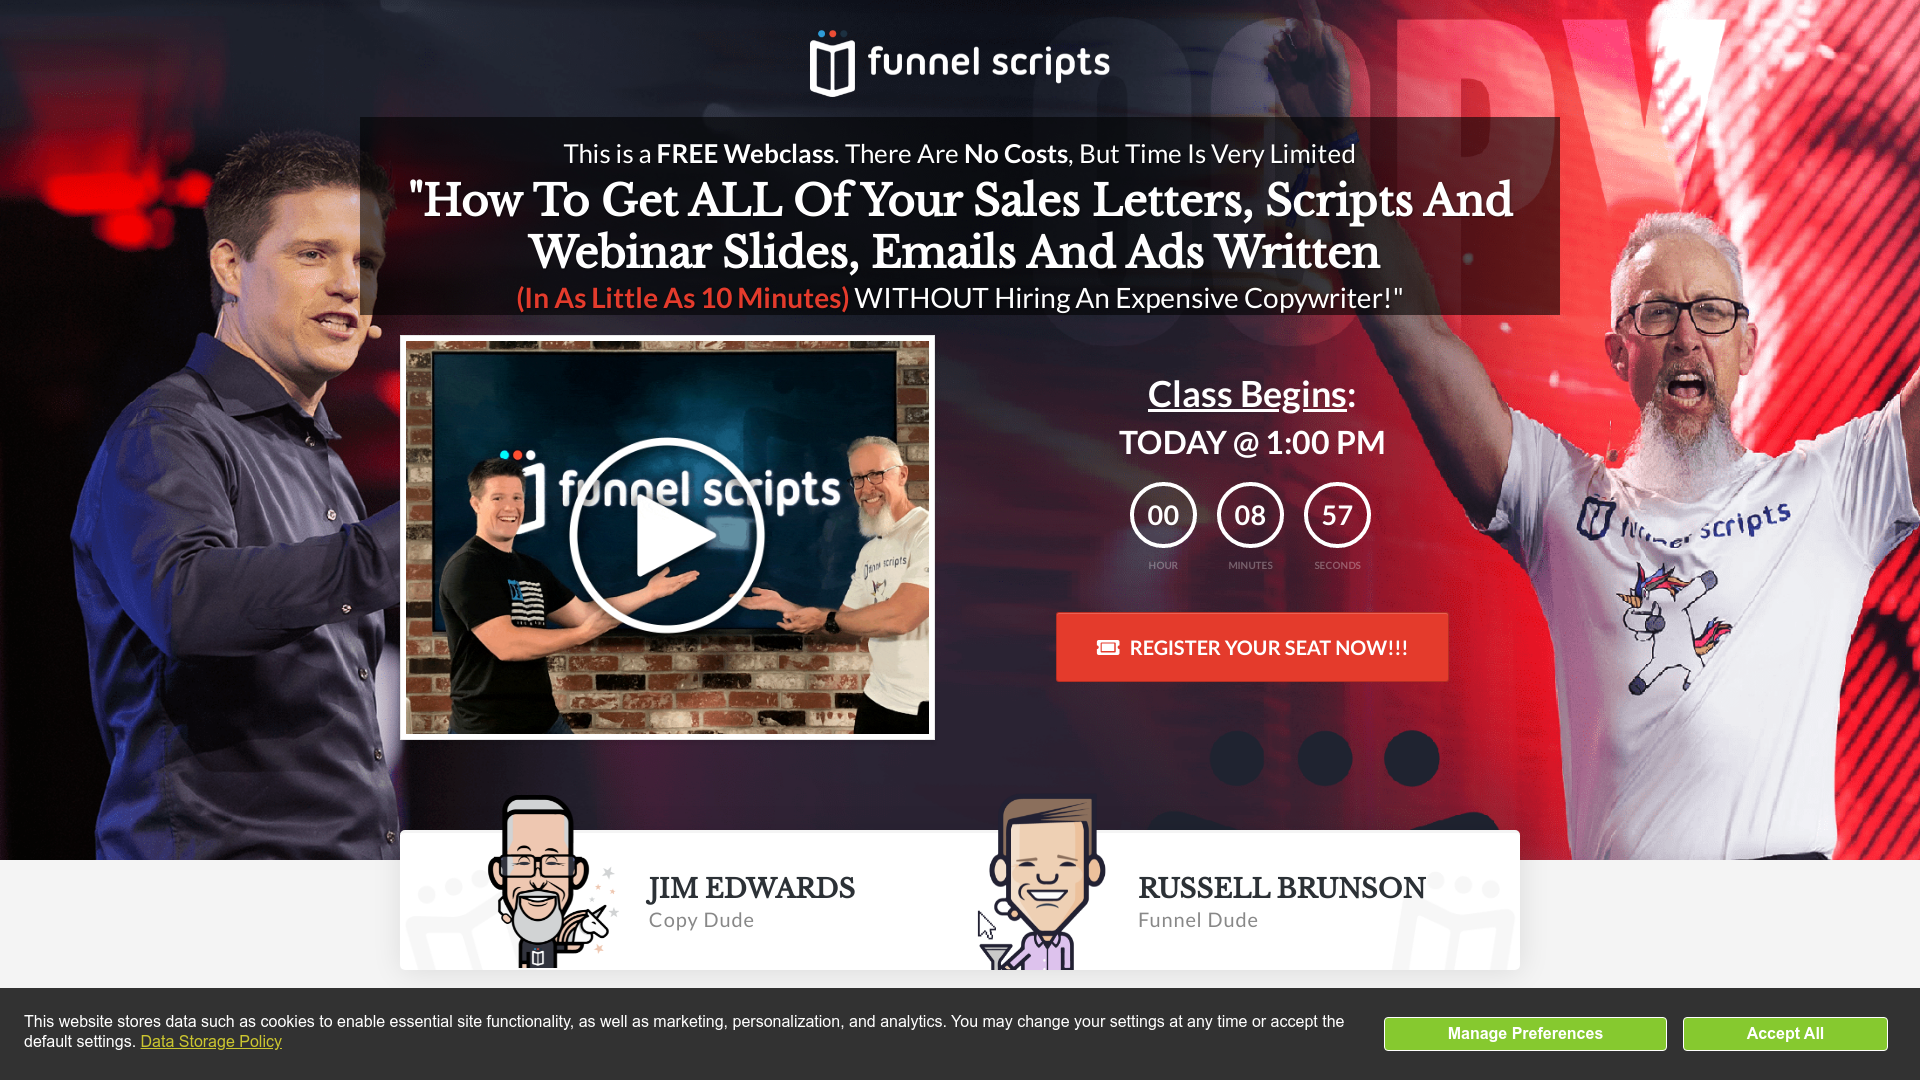Click Accept All cookies button
Viewport: 1920px width, 1080px height.
tap(1784, 1033)
